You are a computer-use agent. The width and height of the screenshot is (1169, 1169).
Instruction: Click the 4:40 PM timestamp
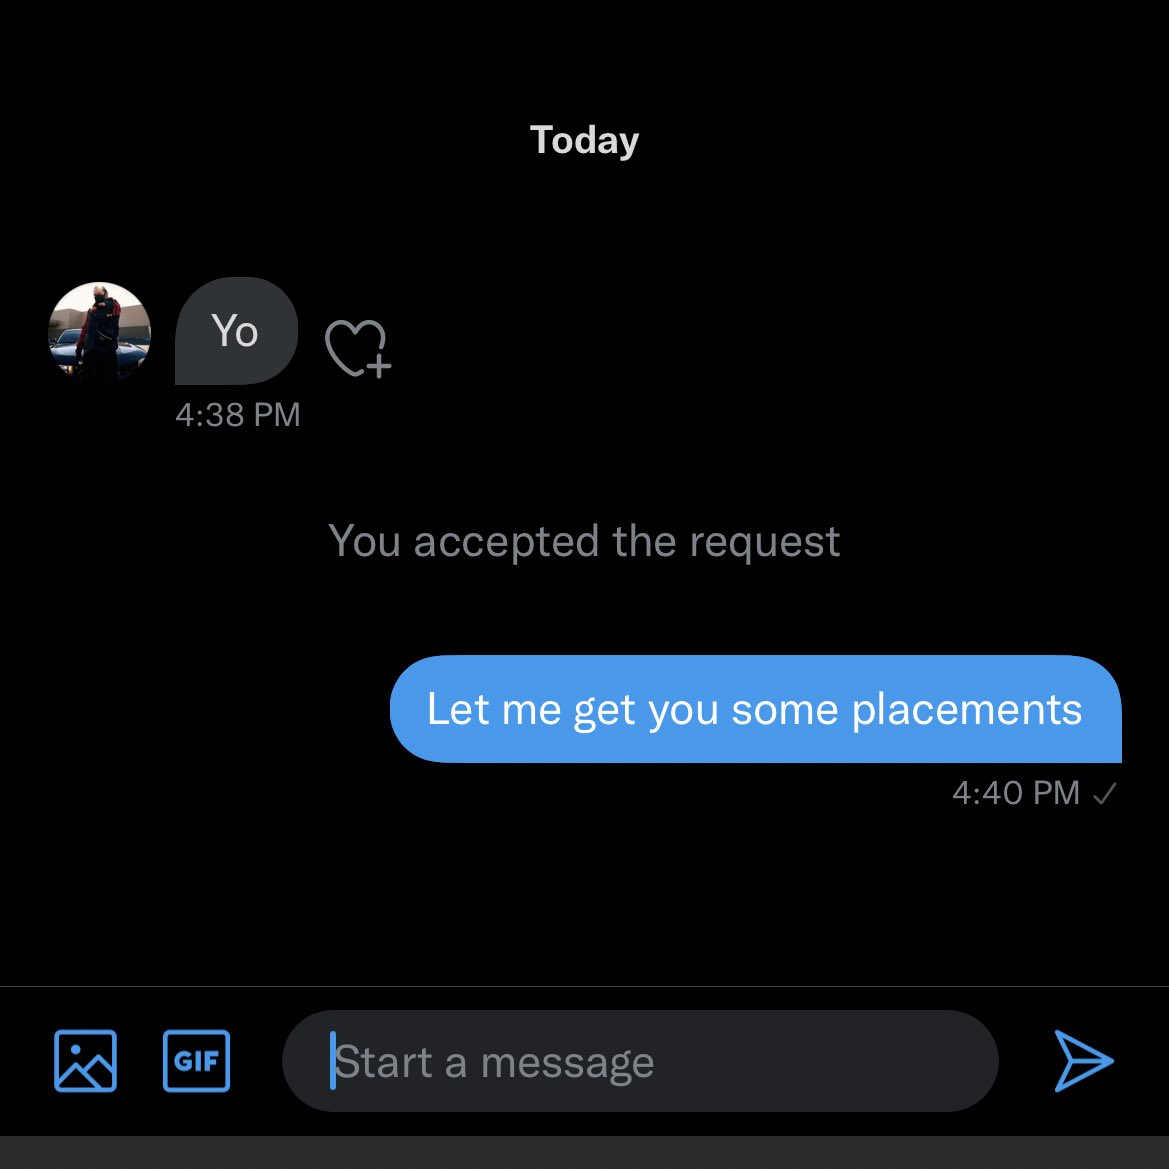1015,793
